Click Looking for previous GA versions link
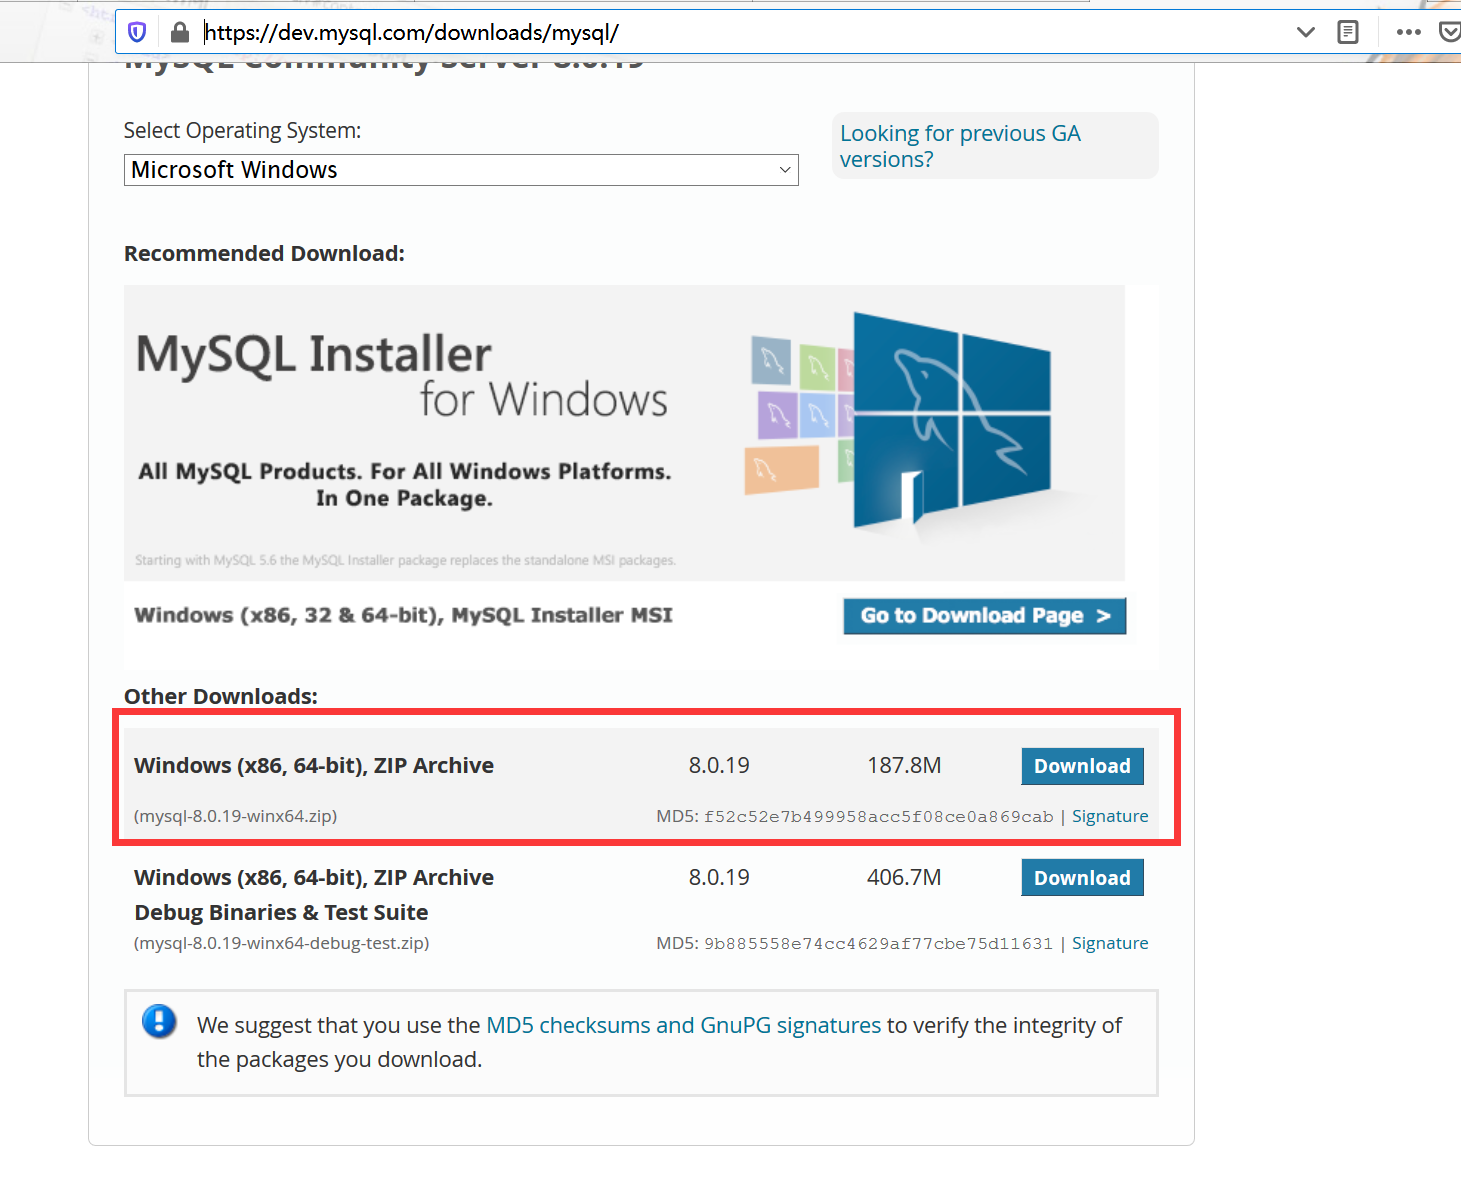The width and height of the screenshot is (1461, 1195). pos(960,146)
